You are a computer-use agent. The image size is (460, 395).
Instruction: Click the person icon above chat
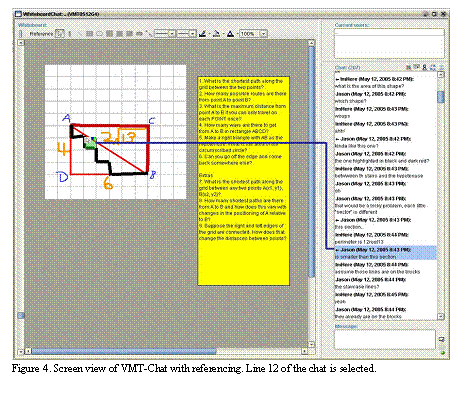point(425,67)
